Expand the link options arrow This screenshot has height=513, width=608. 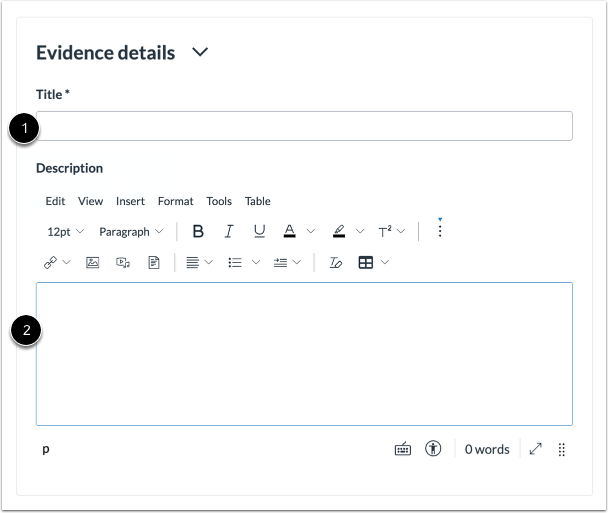tap(67, 263)
